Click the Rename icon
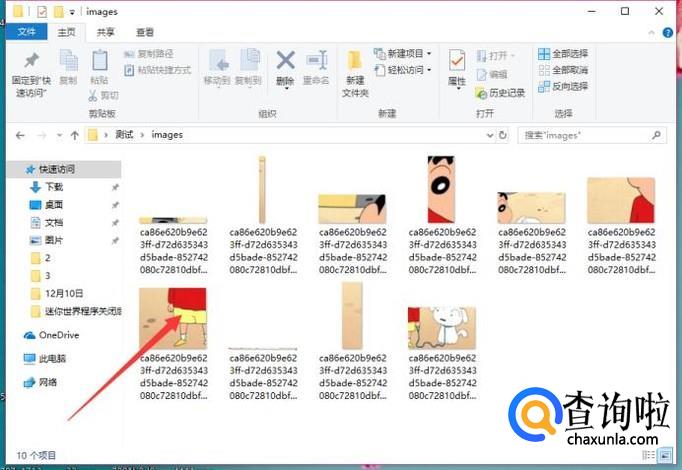The image size is (682, 470). 316,60
